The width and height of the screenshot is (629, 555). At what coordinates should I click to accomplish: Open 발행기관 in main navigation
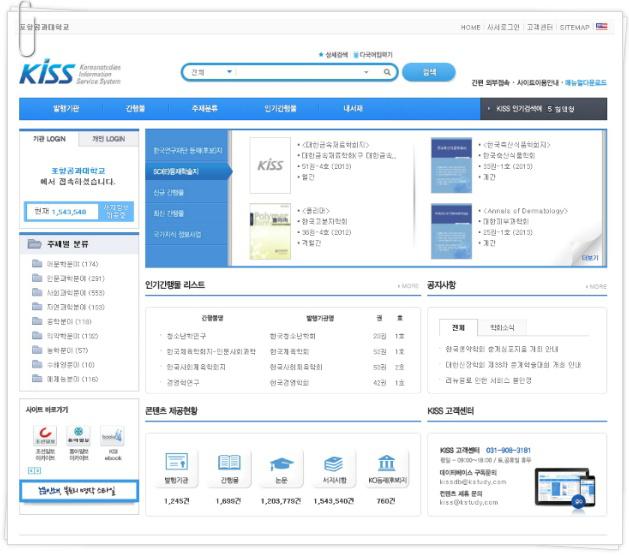pyautogui.click(x=66, y=108)
